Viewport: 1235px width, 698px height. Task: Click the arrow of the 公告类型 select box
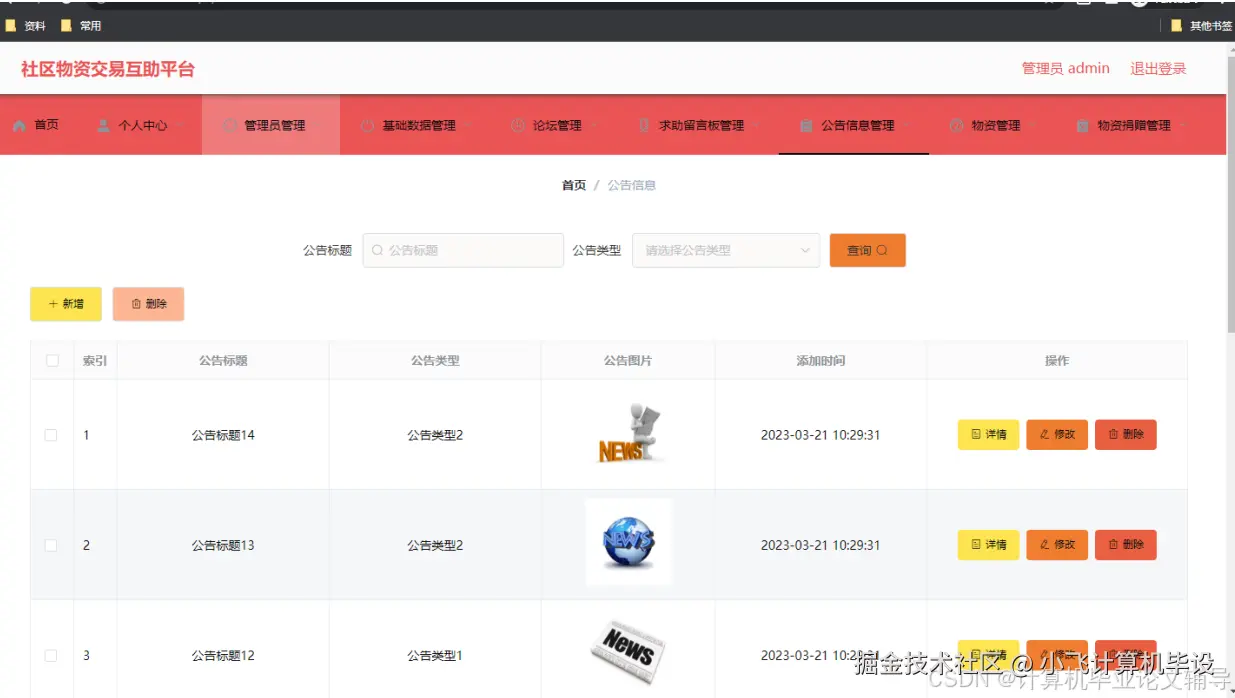click(805, 250)
